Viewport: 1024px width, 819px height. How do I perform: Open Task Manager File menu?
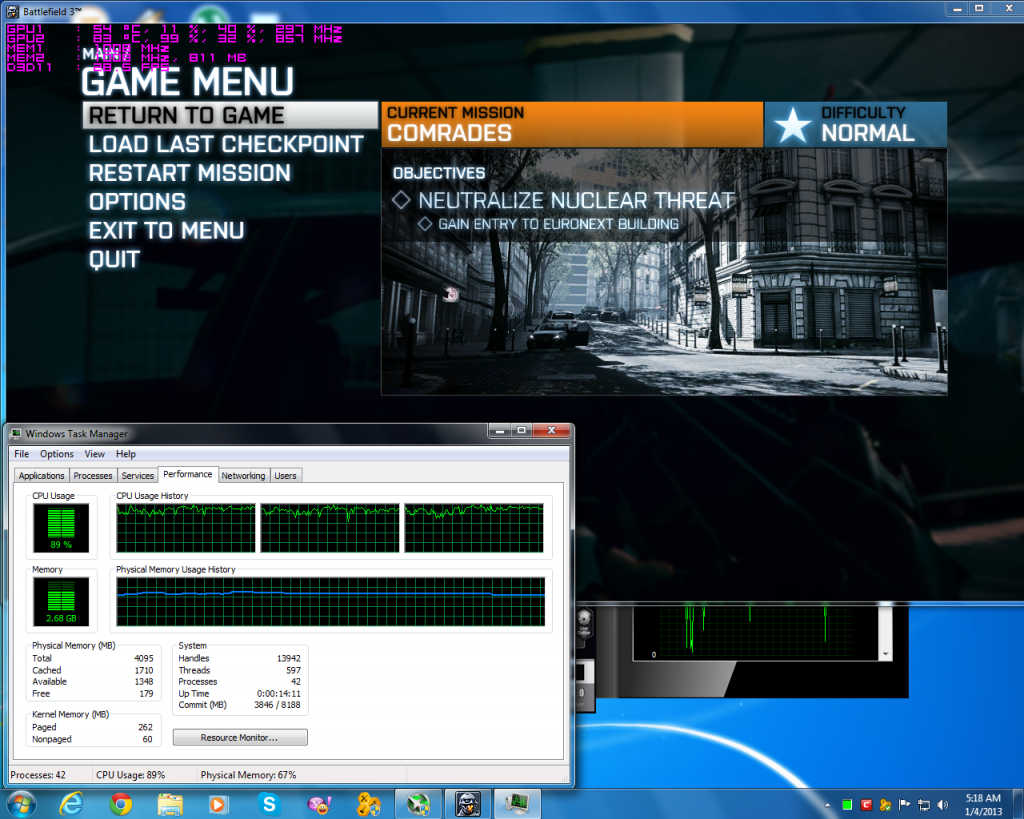pos(22,454)
